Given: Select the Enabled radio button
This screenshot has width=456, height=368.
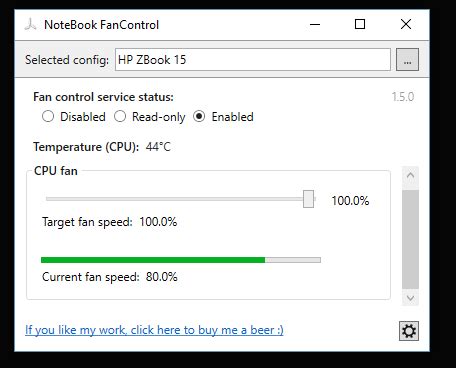Looking at the screenshot, I should (x=199, y=117).
